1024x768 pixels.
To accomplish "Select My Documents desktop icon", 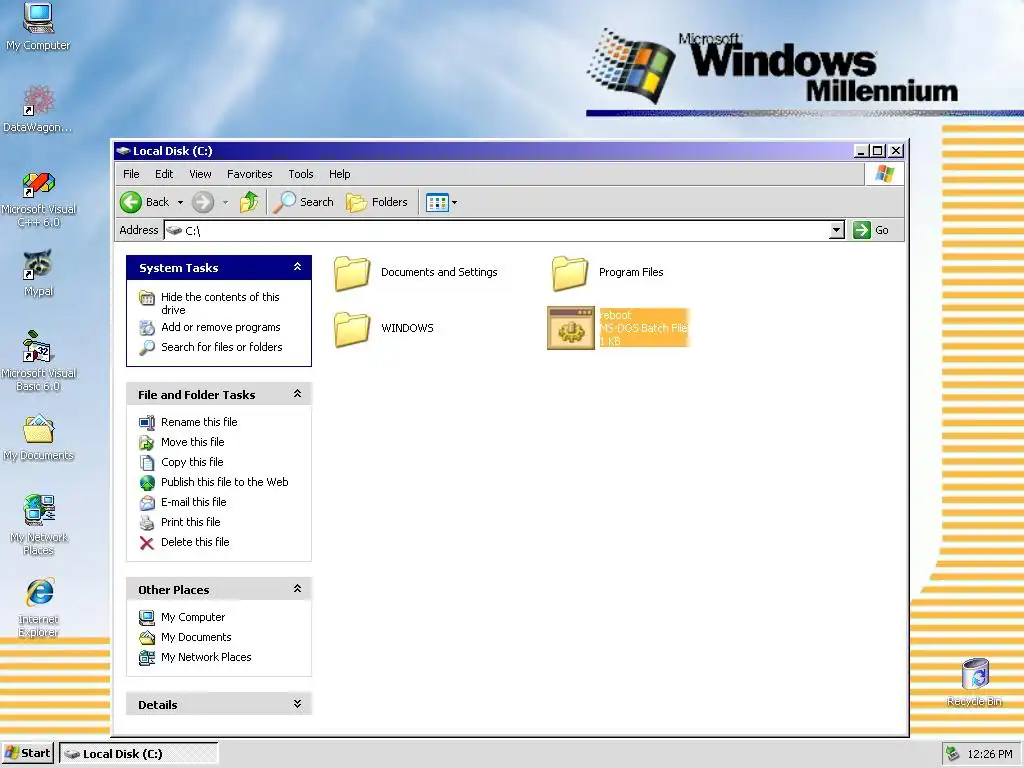I will [x=39, y=438].
